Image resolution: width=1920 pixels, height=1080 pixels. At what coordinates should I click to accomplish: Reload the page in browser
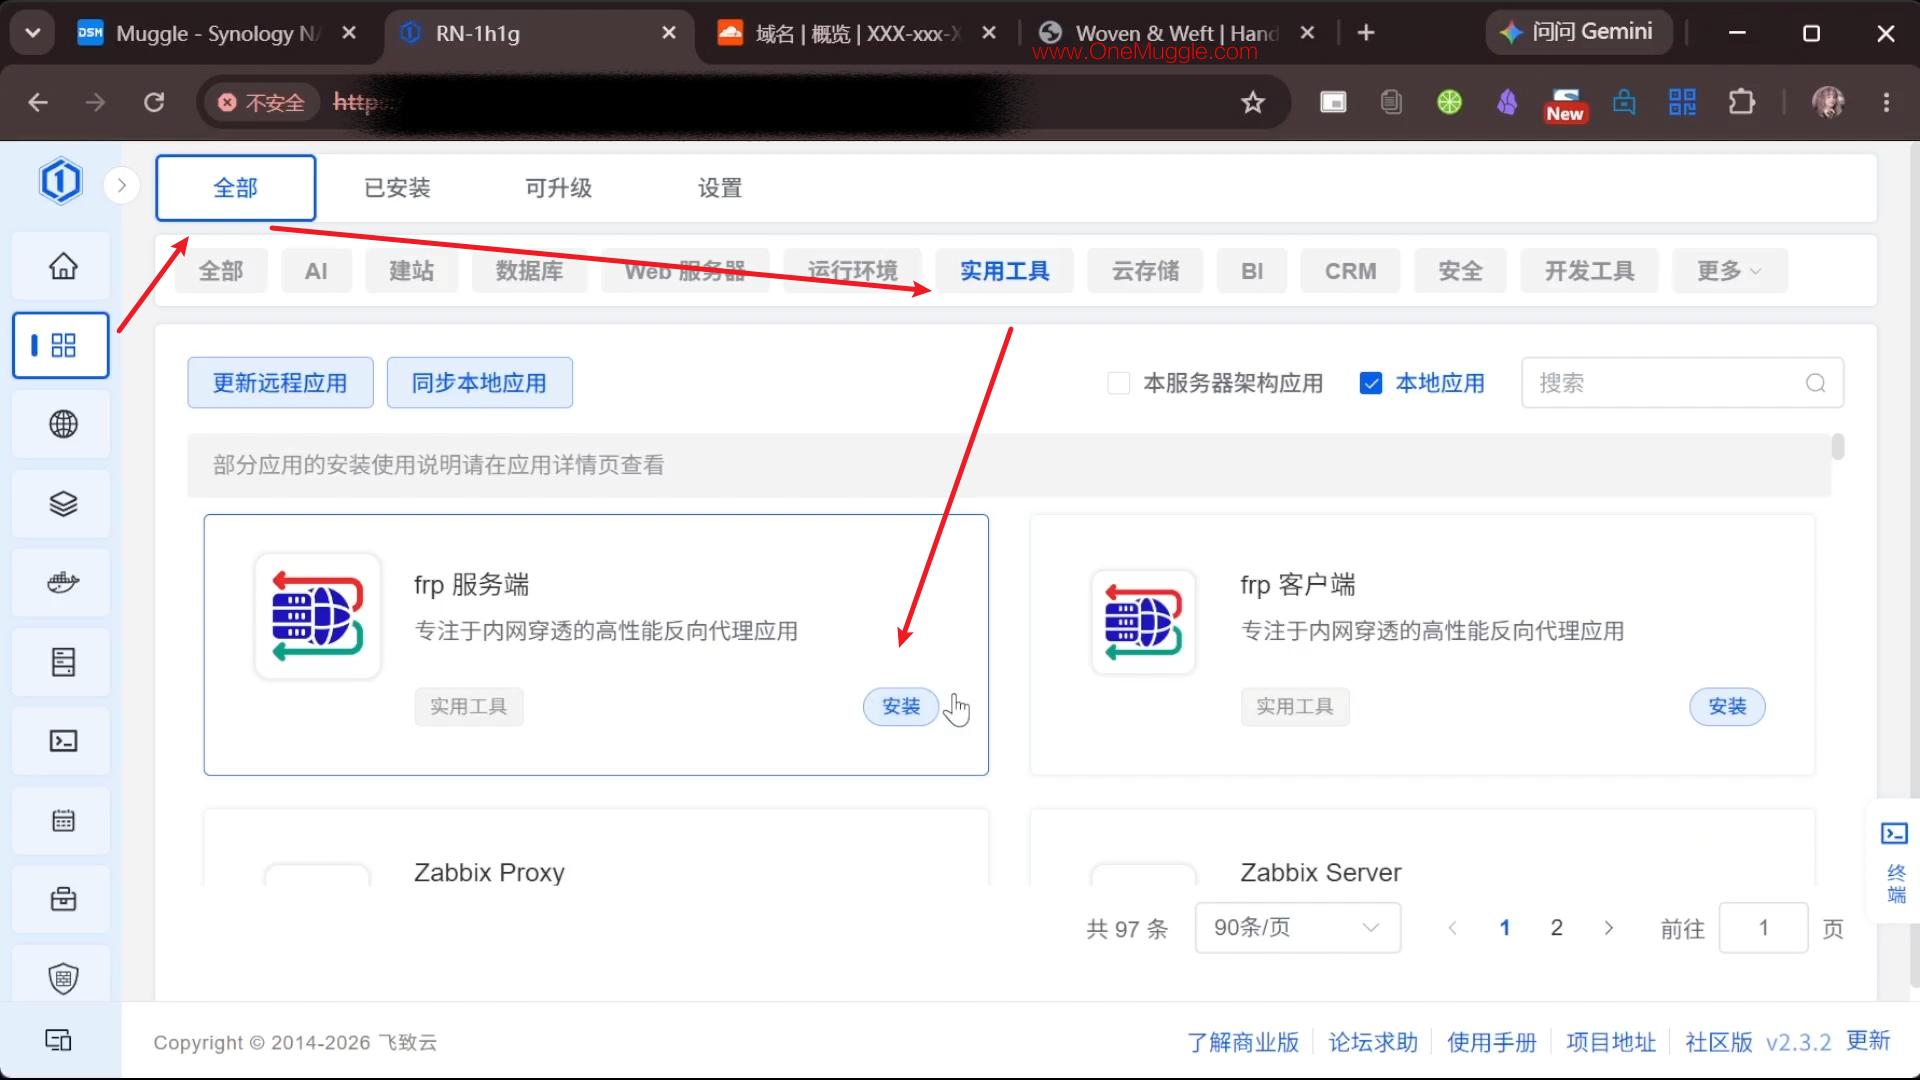[154, 102]
